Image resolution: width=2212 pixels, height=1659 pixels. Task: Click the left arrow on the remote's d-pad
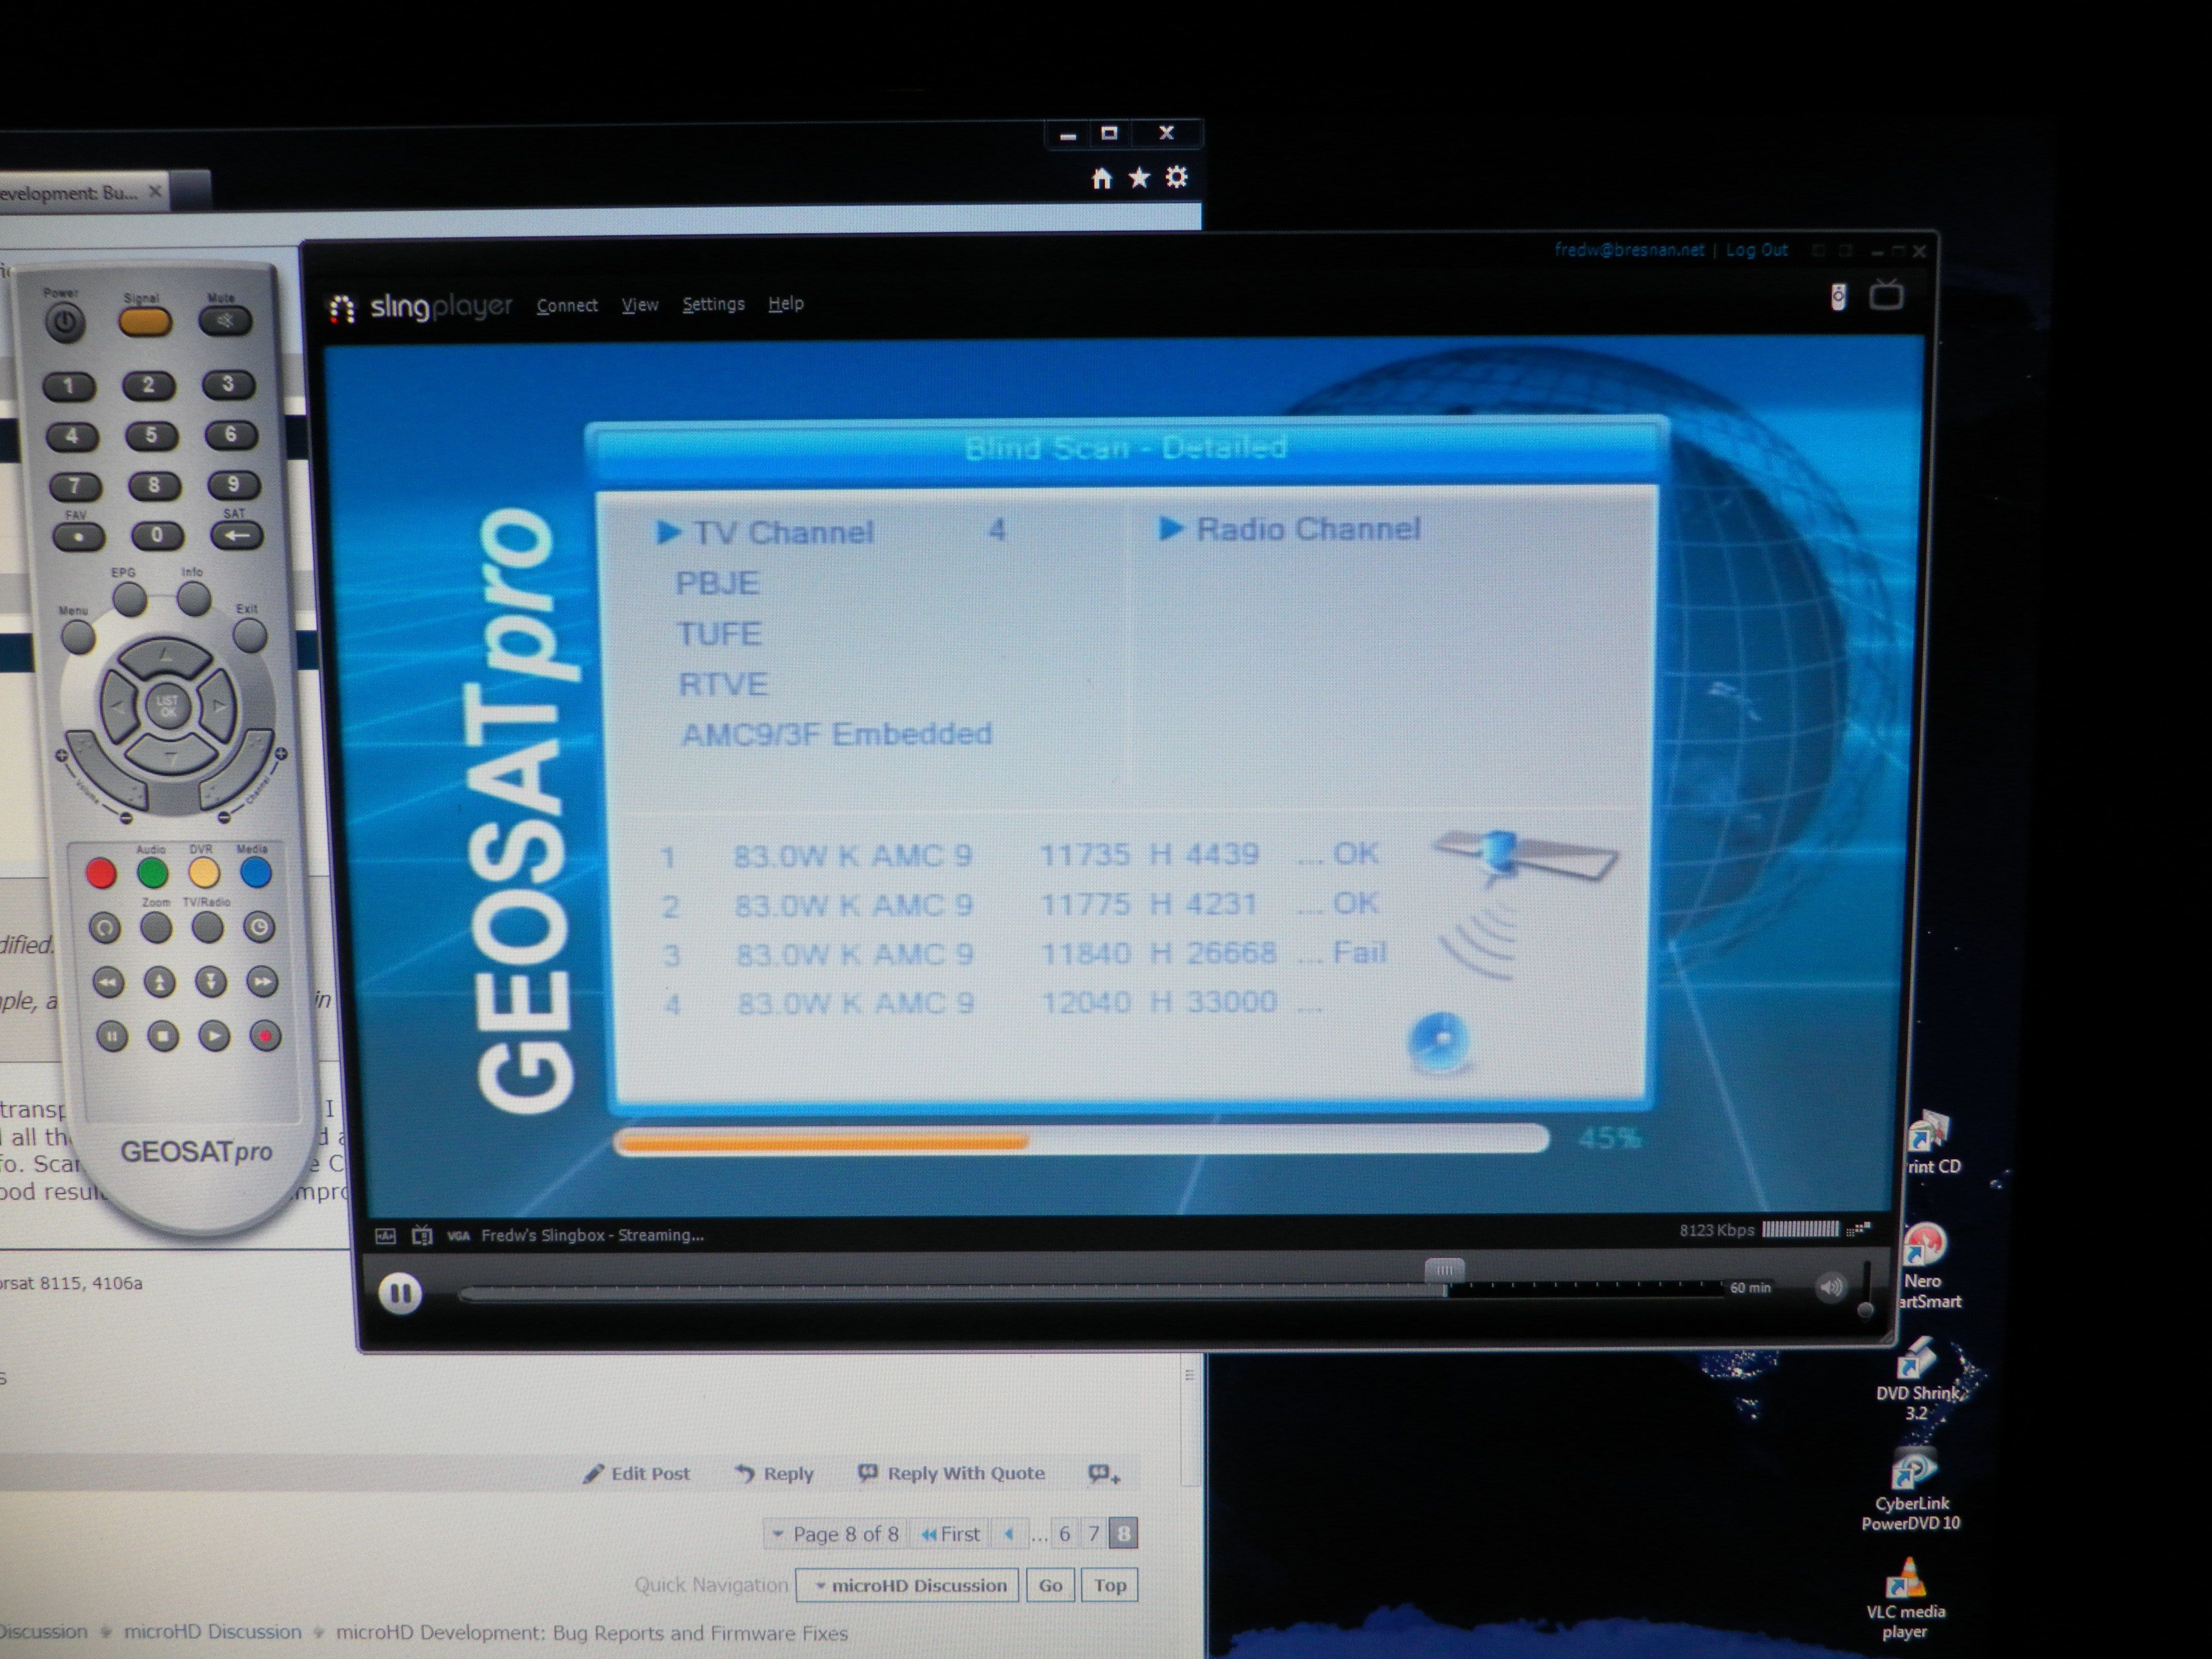point(119,707)
